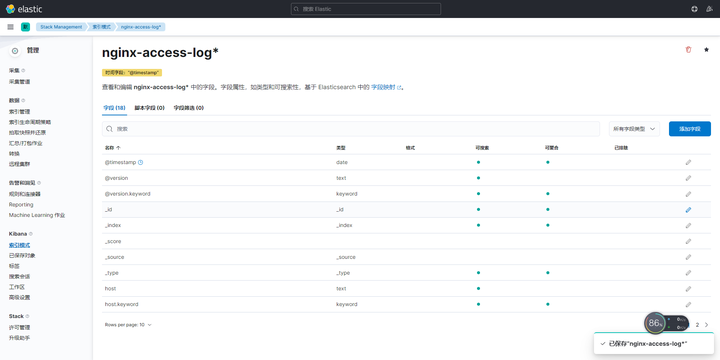Viewport: 720px width, 360px height.
Task: Switch to the 字段筛选 (0) tab
Action: (x=189, y=108)
